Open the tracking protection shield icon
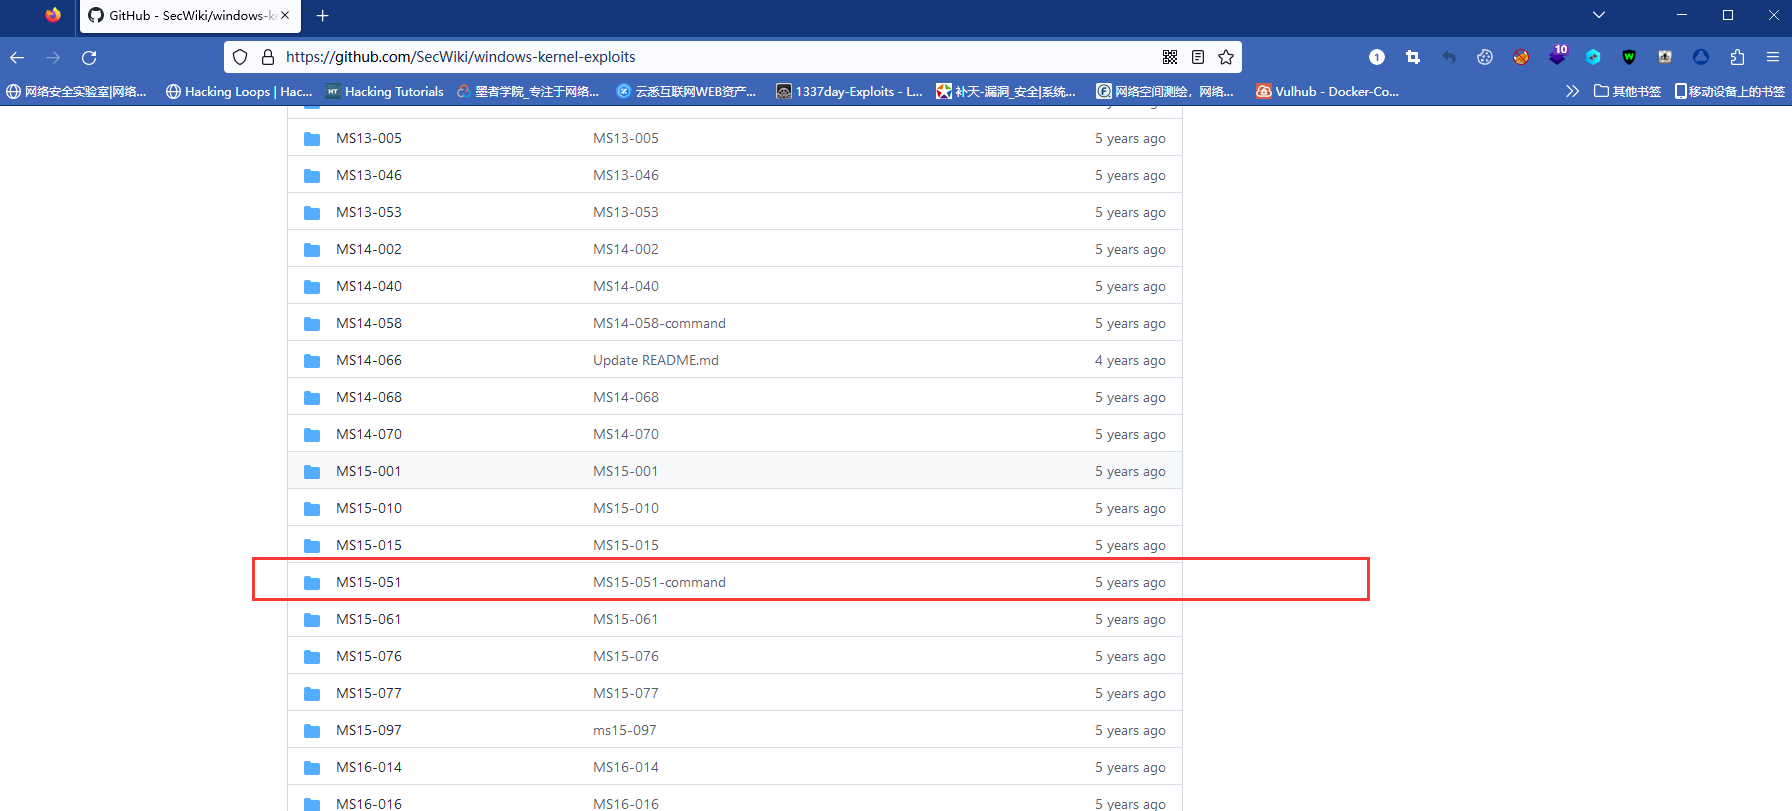 pyautogui.click(x=240, y=57)
